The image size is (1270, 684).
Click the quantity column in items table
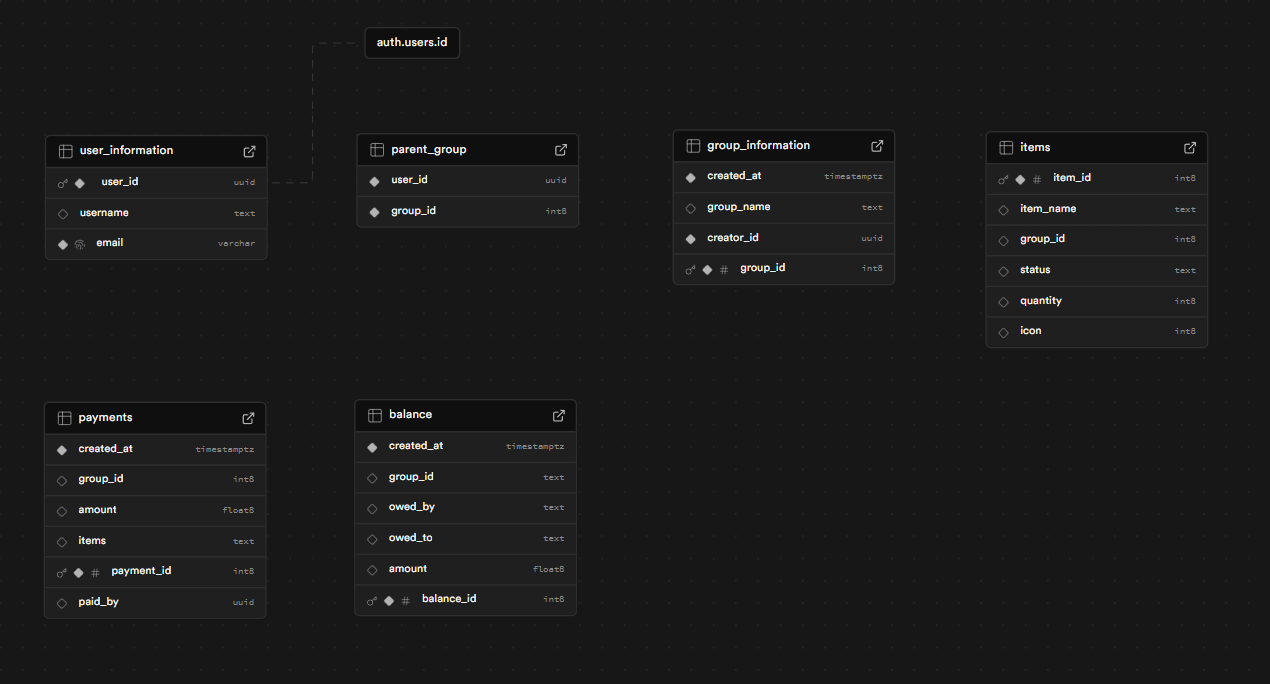[x=1040, y=301]
